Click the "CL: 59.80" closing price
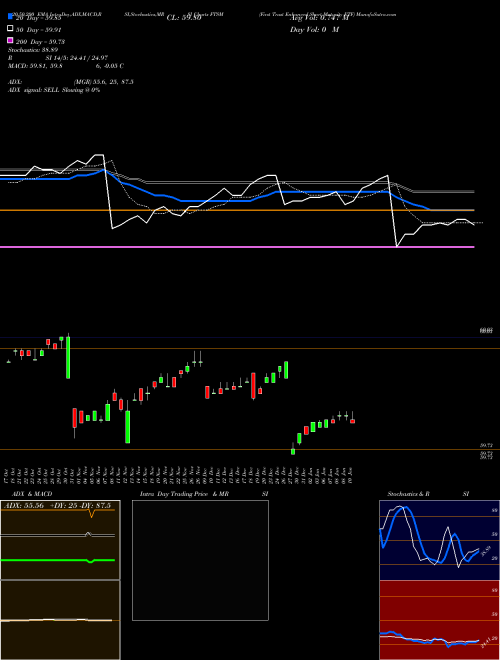 (x=184, y=18)
